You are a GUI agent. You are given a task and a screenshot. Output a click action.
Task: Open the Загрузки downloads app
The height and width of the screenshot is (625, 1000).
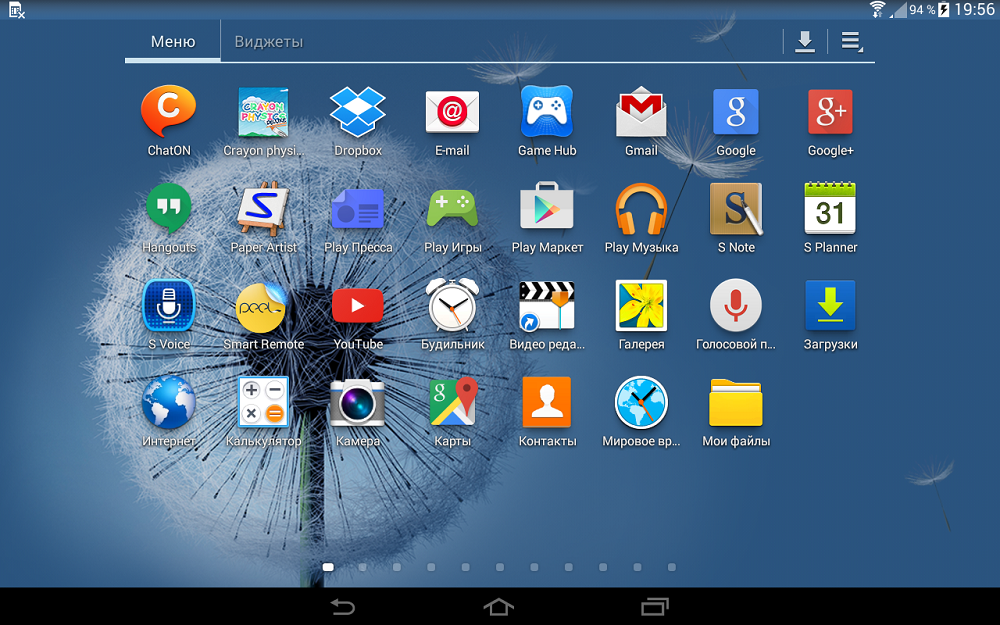tap(830, 305)
